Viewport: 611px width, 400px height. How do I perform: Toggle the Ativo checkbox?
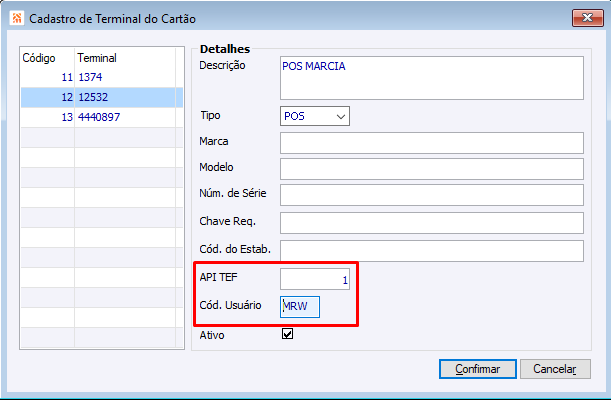(287, 335)
